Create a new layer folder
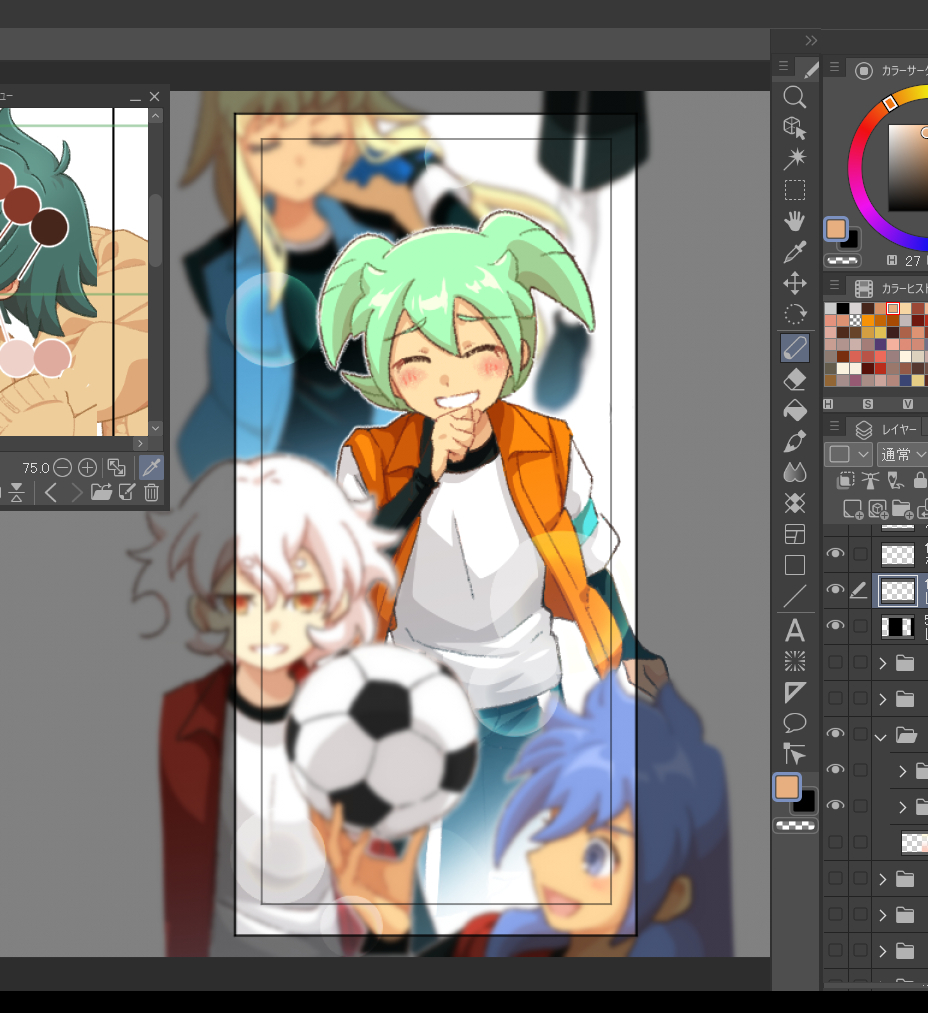 (x=902, y=509)
